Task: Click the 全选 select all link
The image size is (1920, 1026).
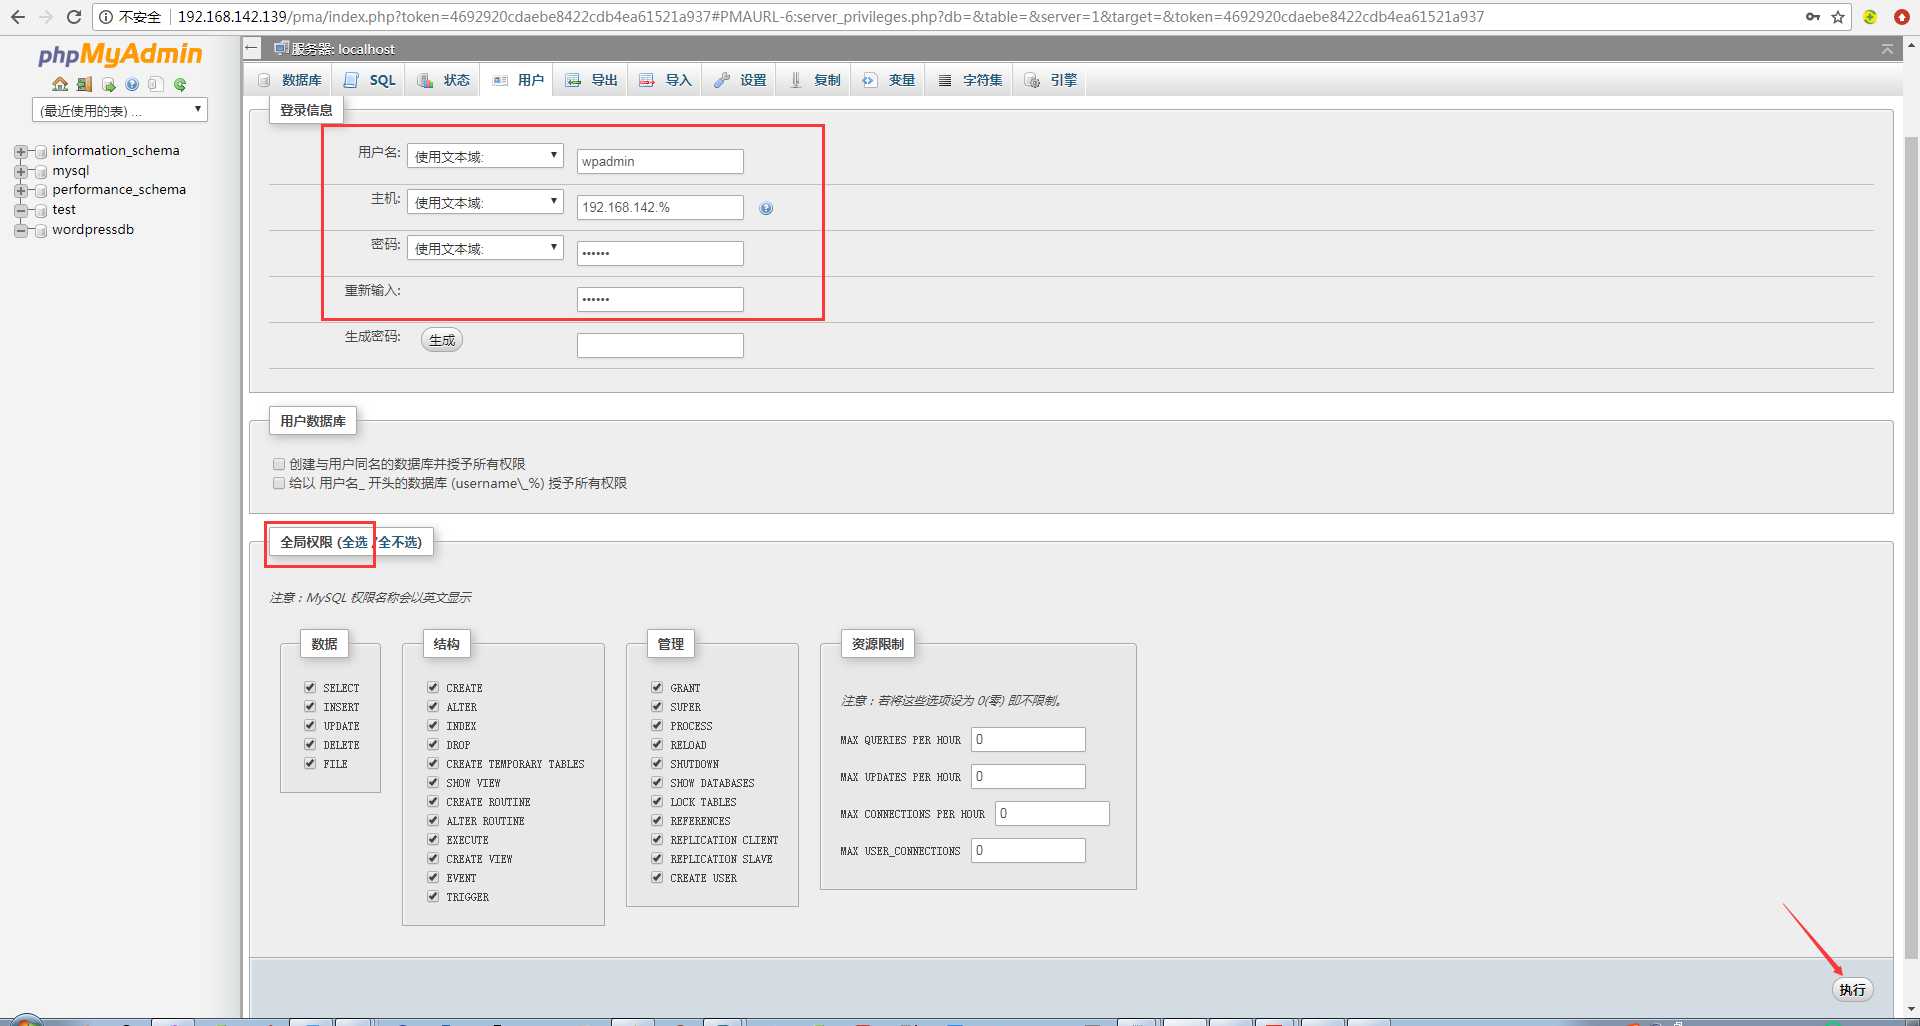Action: (x=354, y=542)
